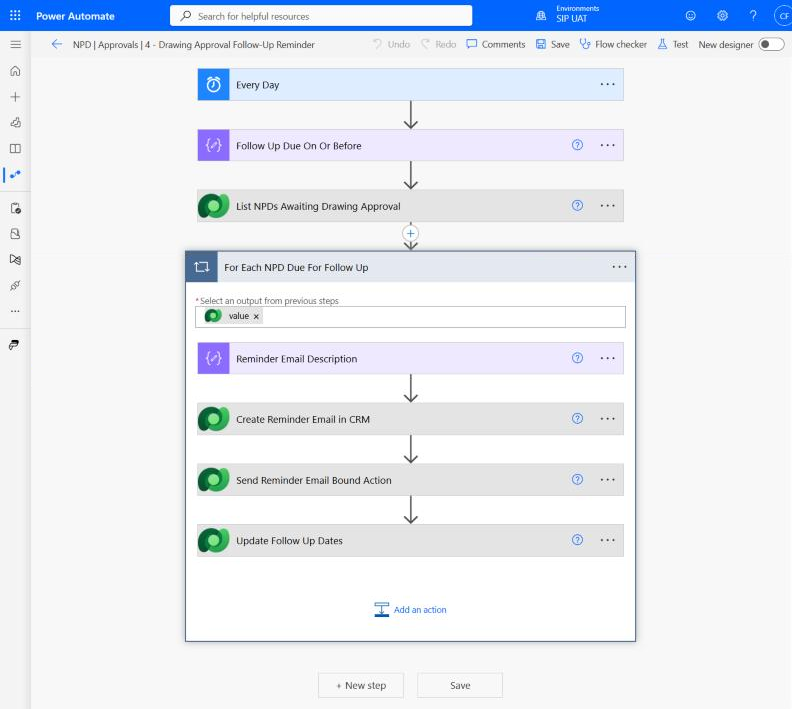The image size is (792, 709).
Task: Expand the Every Day trigger card
Action: click(x=410, y=84)
